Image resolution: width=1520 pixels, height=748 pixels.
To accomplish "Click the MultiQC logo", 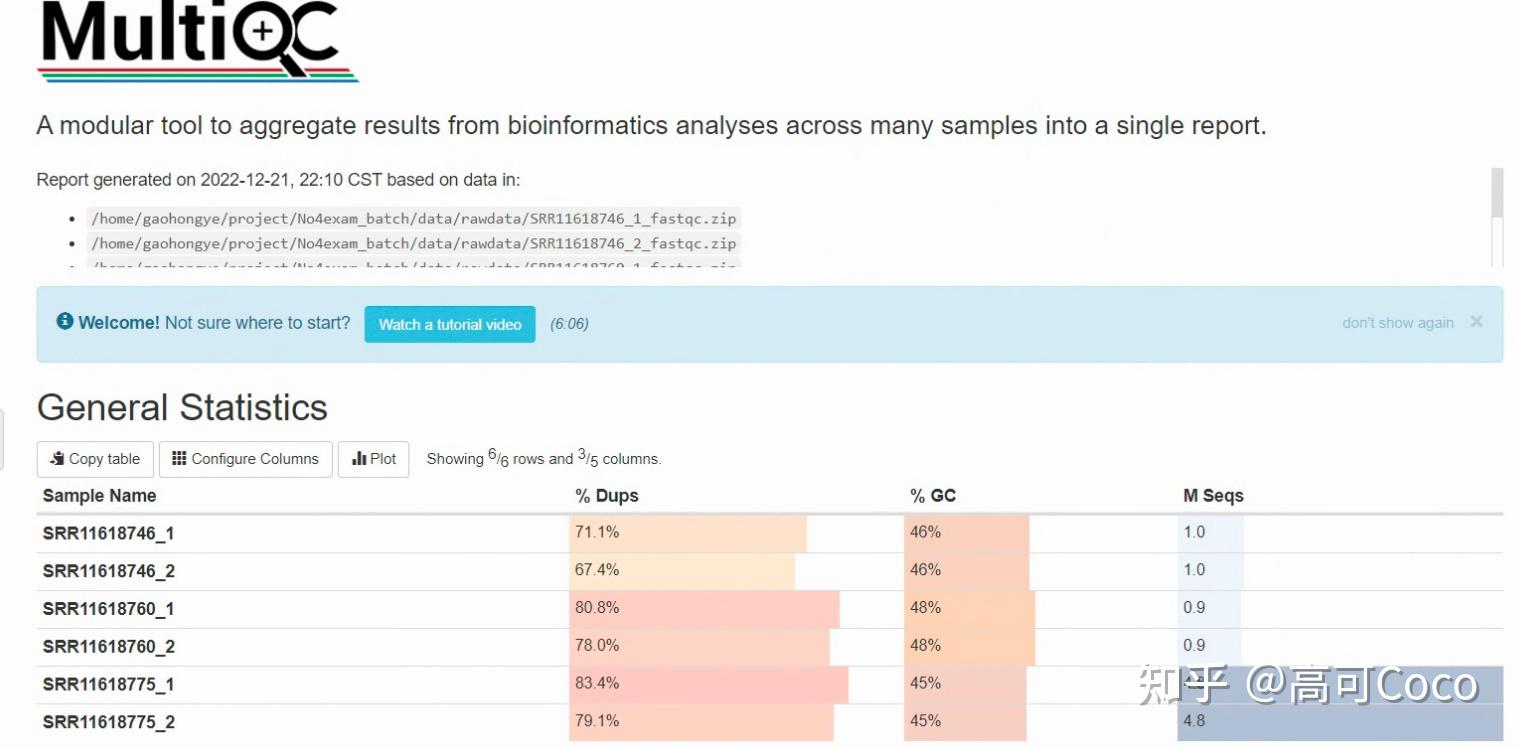I will 197,40.
